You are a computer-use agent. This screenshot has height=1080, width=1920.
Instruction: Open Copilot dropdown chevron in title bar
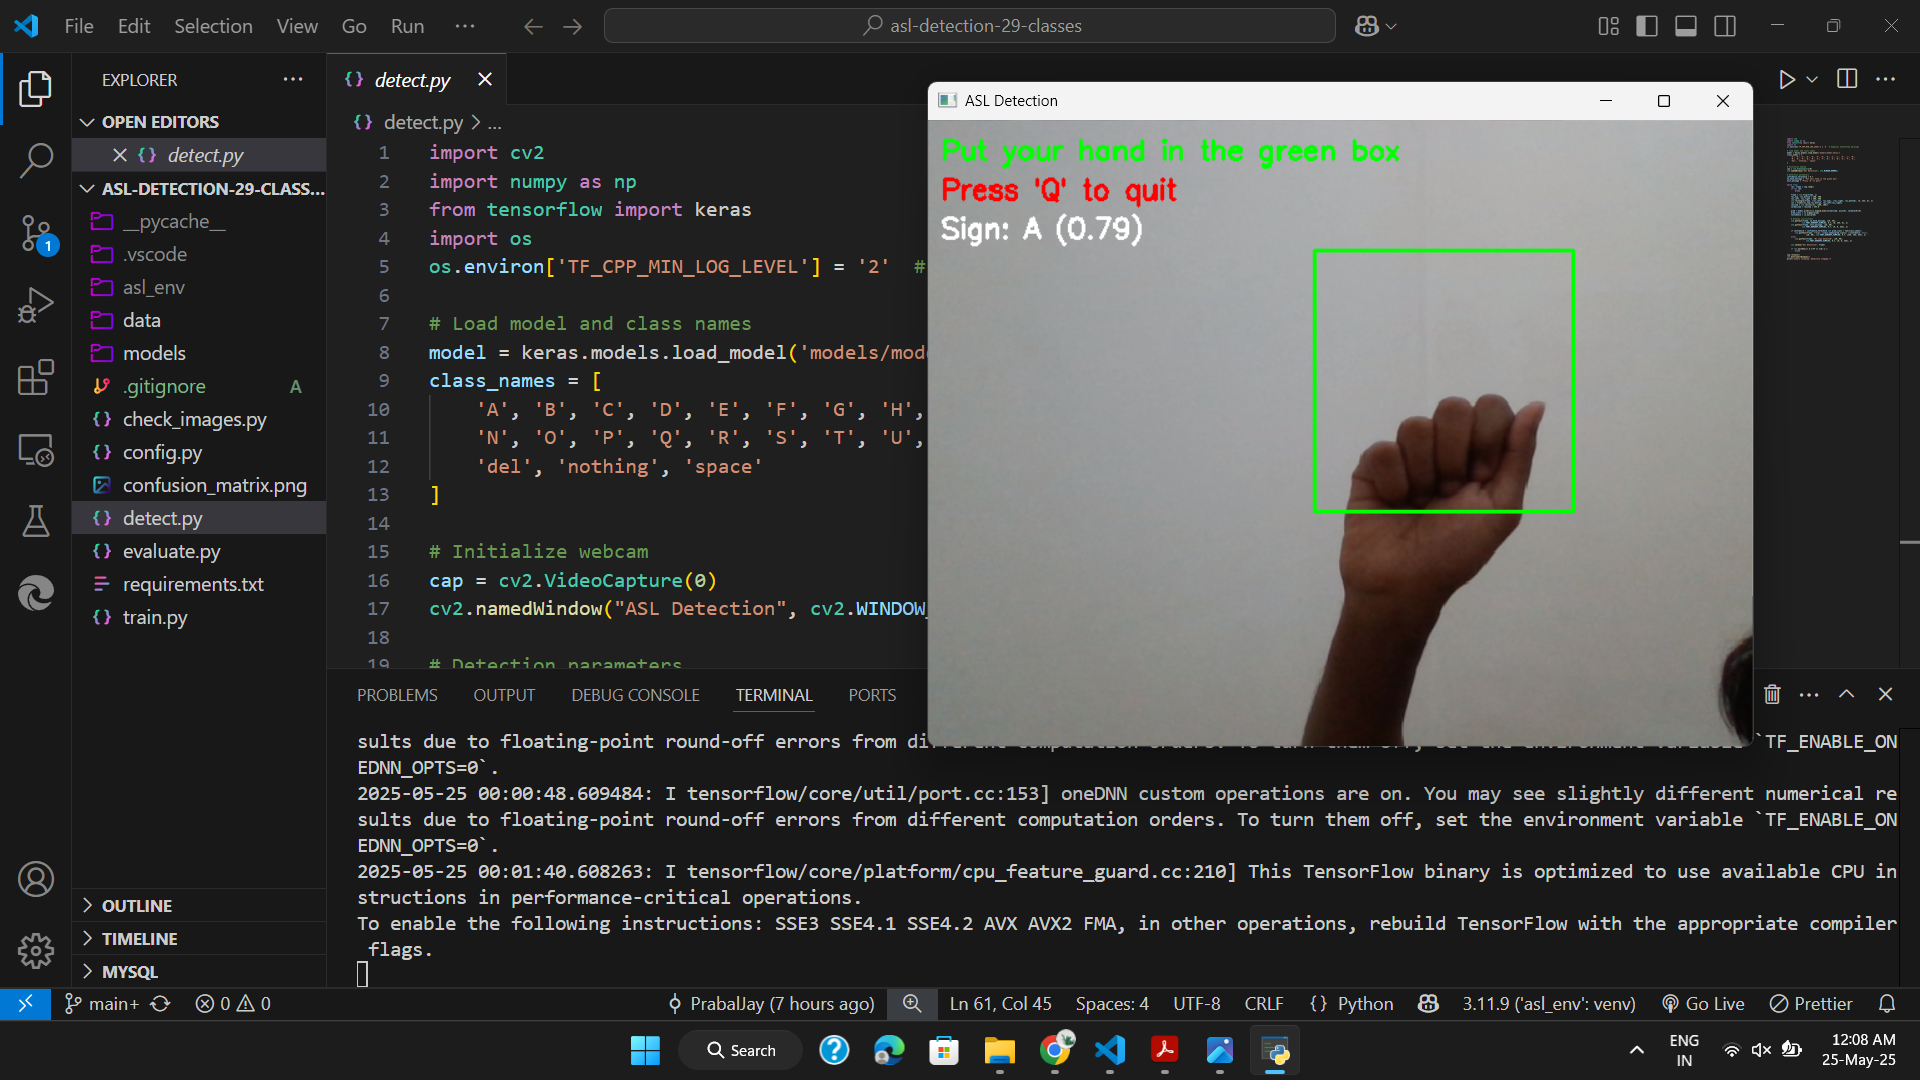1391,26
